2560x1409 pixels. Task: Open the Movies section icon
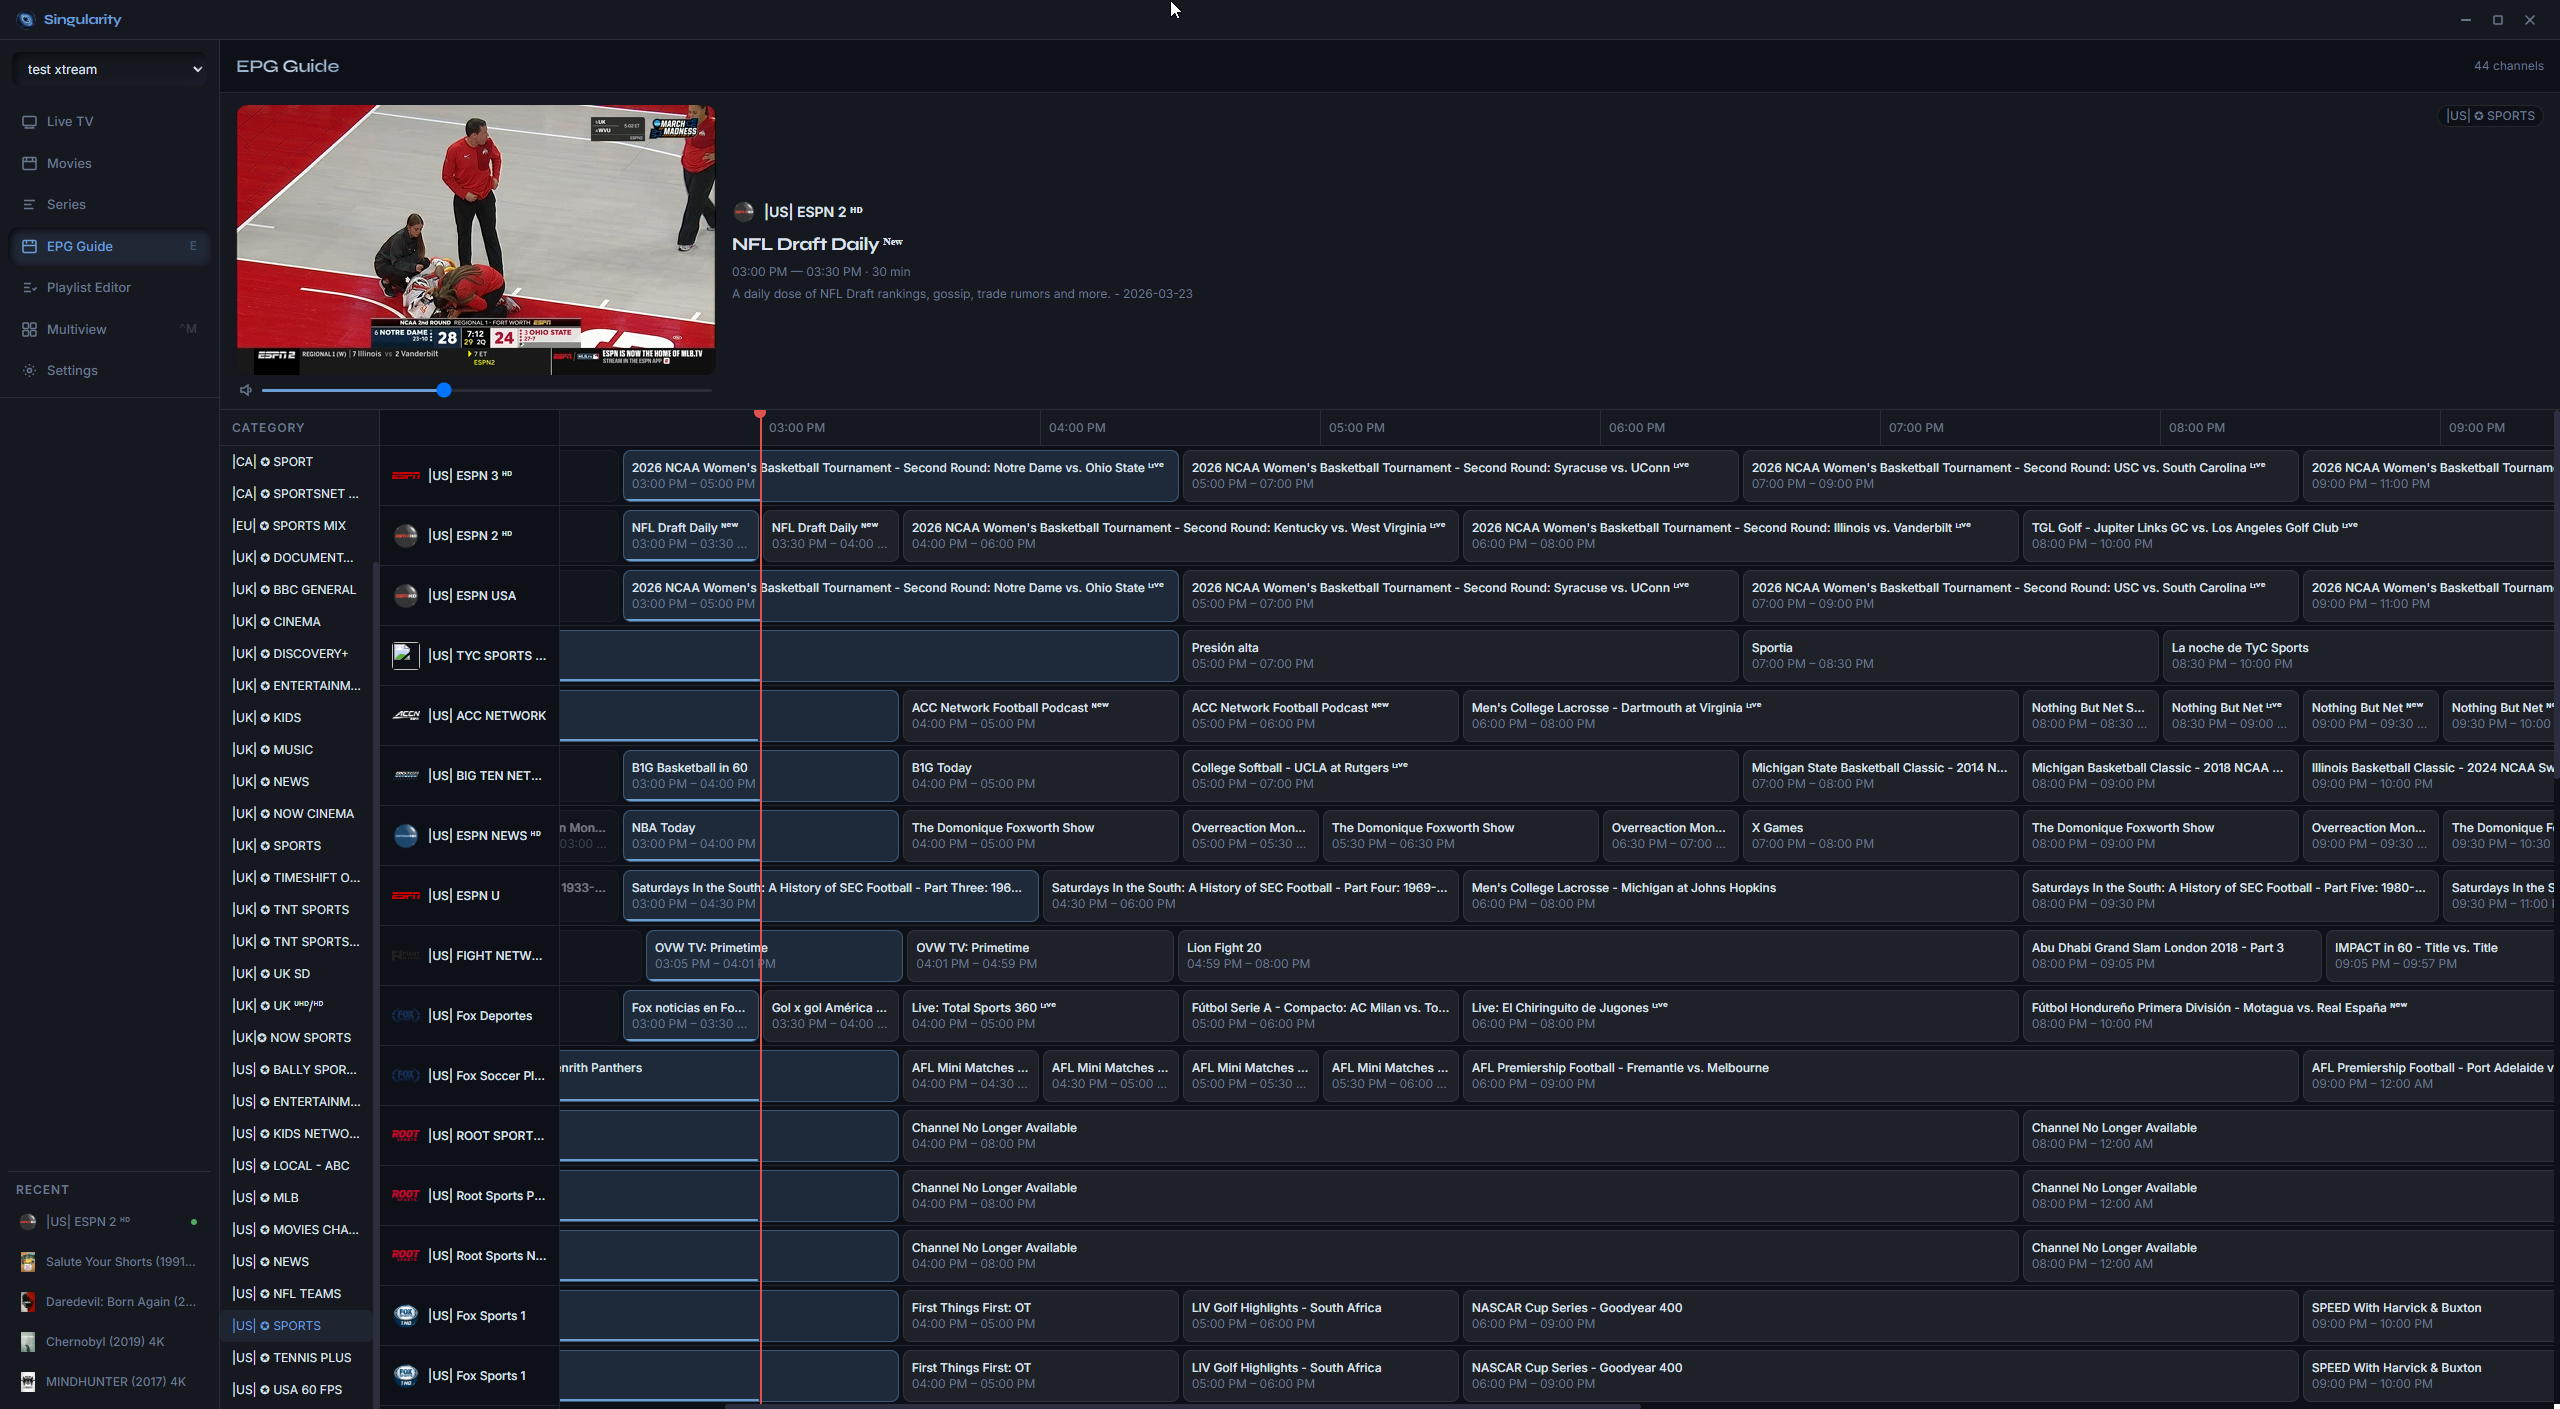click(29, 163)
